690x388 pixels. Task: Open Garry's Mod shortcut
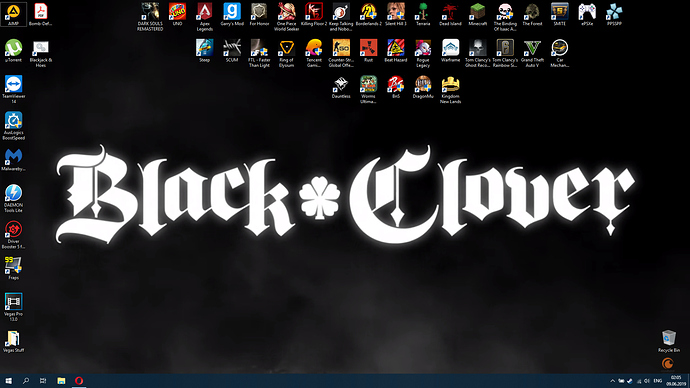pos(232,14)
